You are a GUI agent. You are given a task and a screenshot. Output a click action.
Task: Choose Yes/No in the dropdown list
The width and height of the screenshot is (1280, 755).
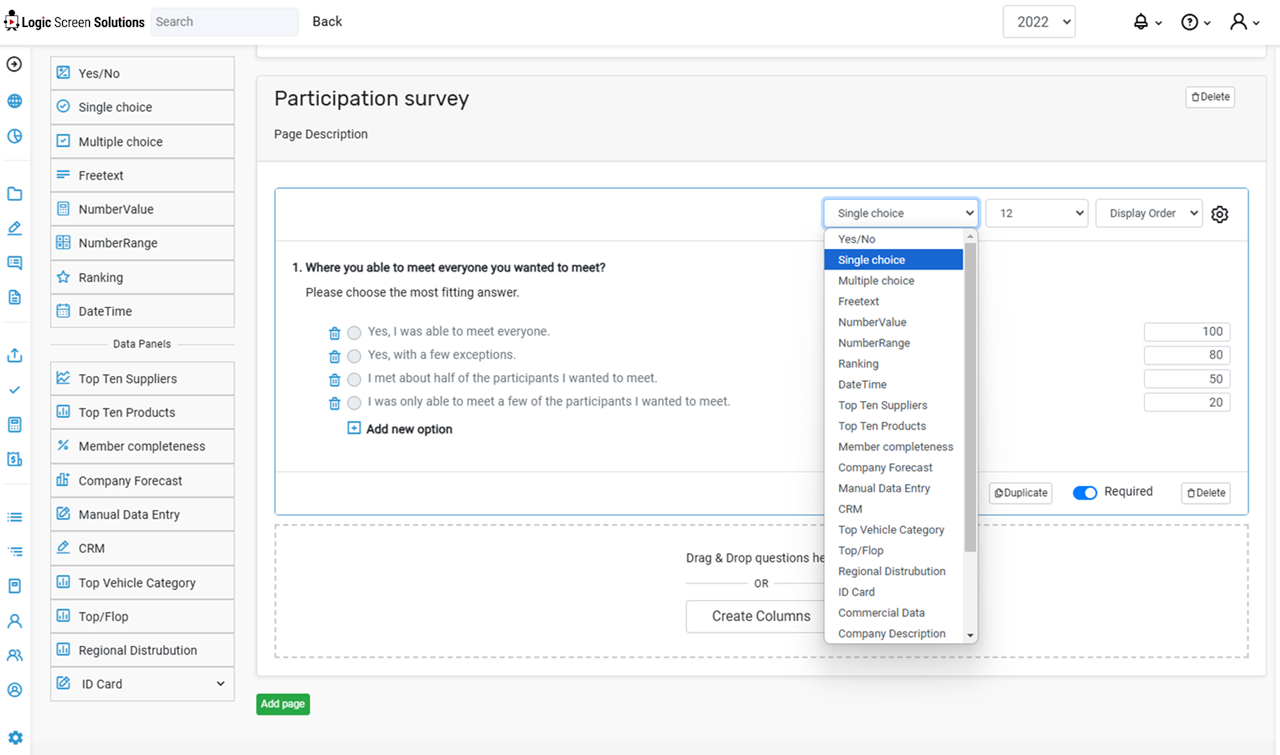[894, 239]
